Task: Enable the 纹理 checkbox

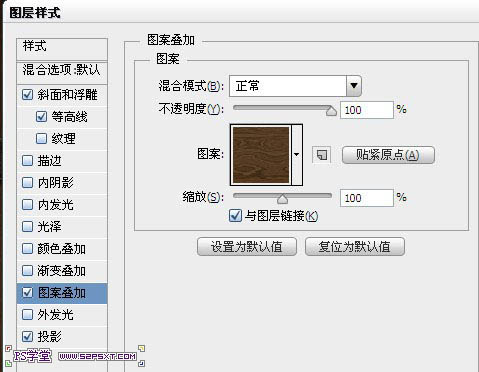Action: pyautogui.click(x=41, y=138)
